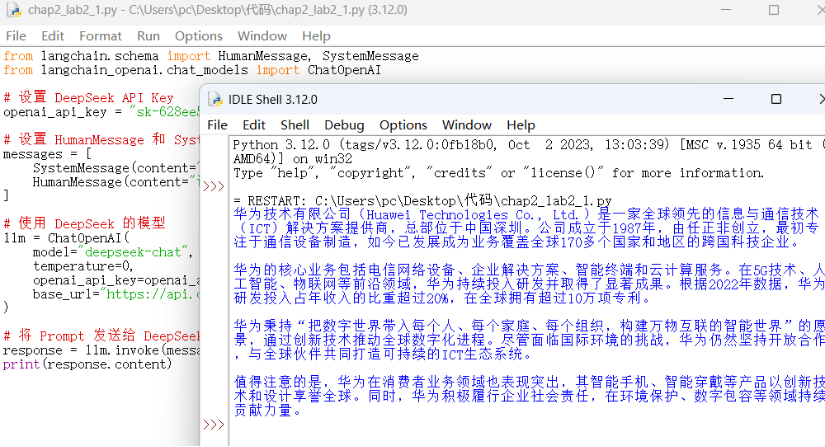Click the IDLE Shell Python icon in title bar
825x447 pixels.
(x=215, y=99)
